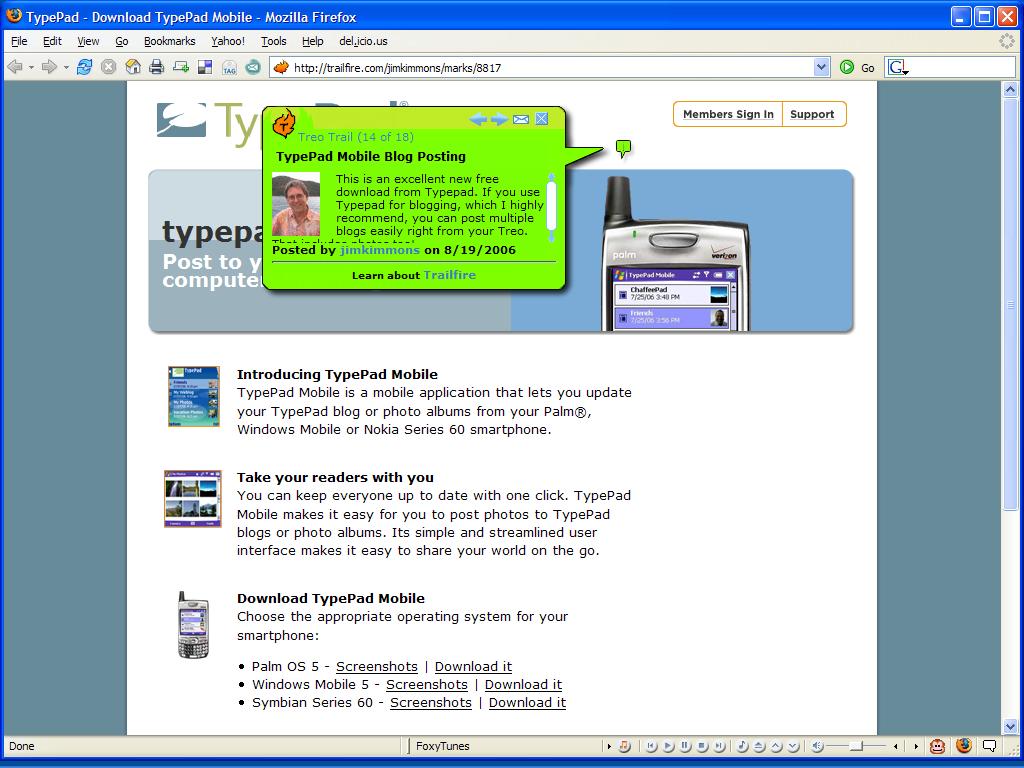
Task: Go to previous mark in Trailfire popup
Action: 478,119
